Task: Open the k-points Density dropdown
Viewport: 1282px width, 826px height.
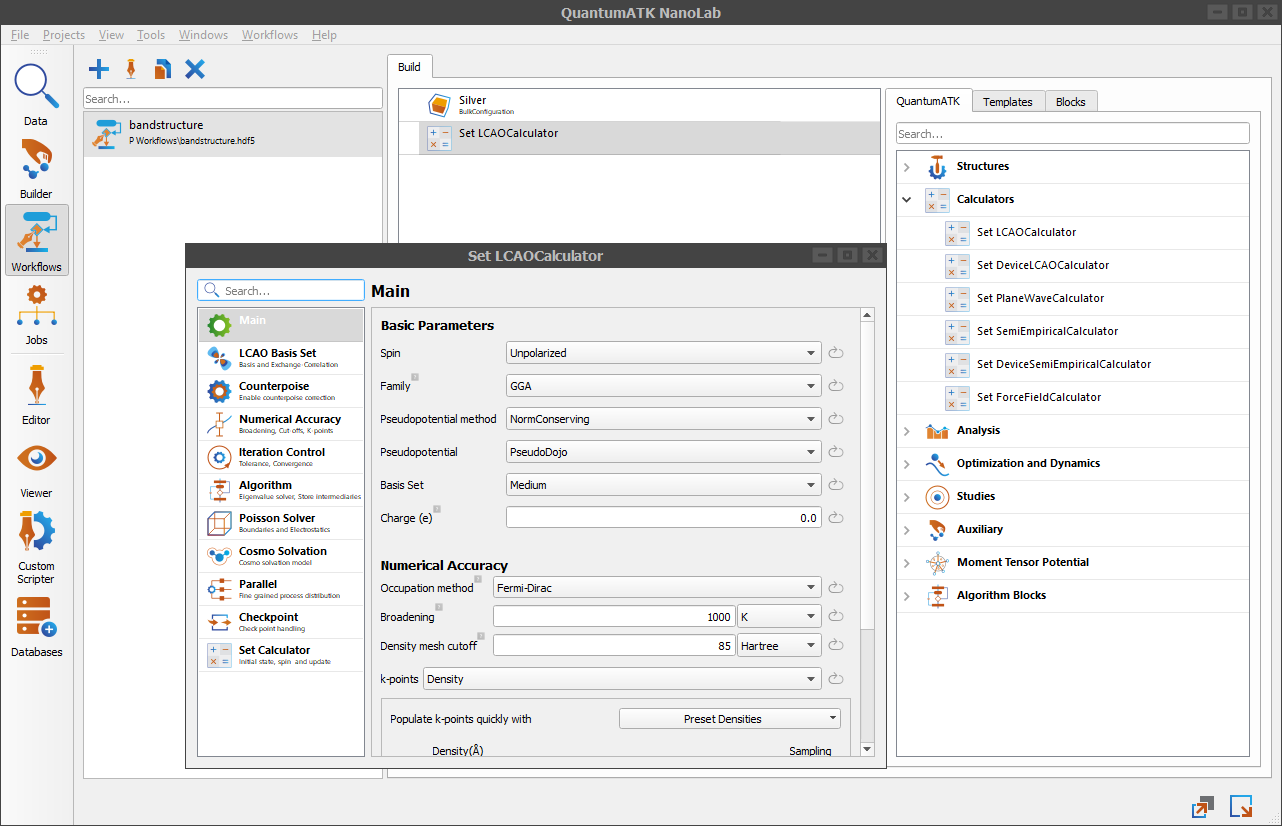Action: pyautogui.click(x=622, y=679)
